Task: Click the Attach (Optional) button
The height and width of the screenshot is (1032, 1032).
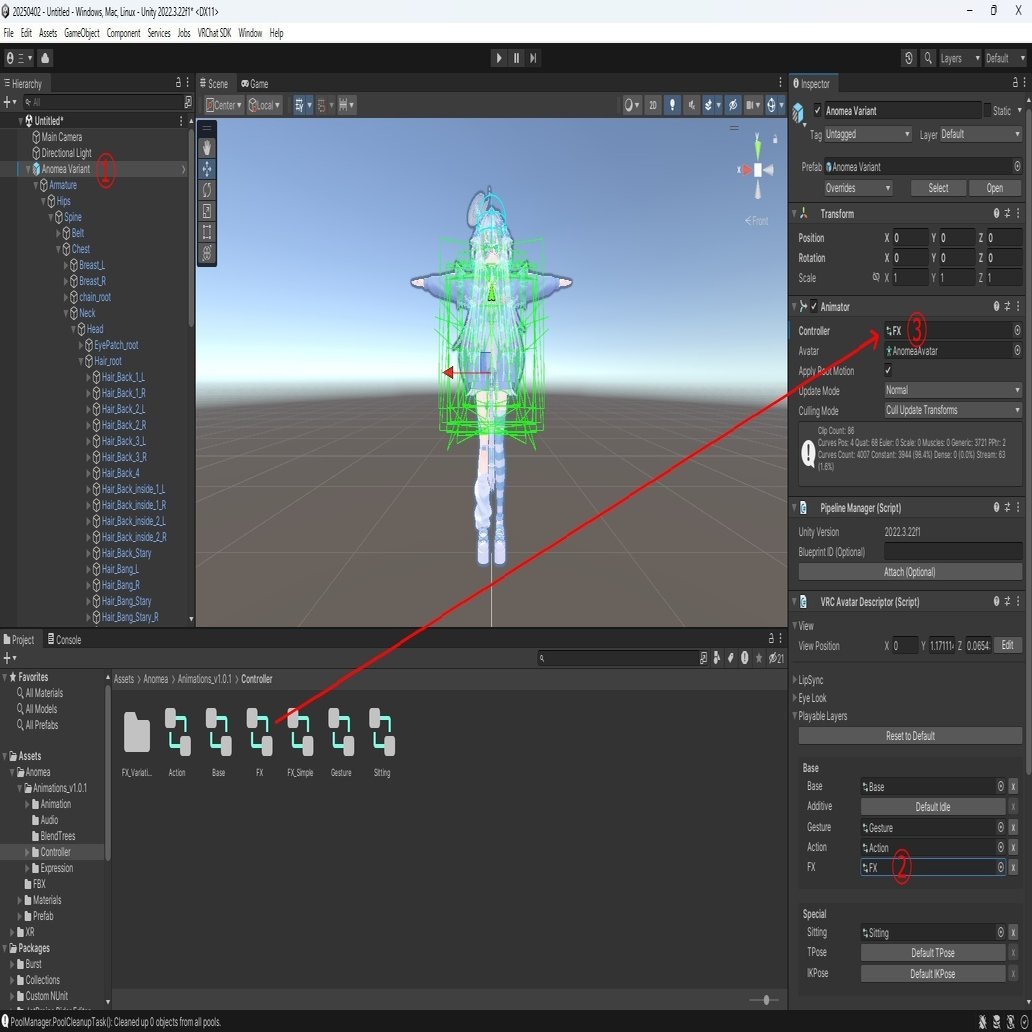Action: coord(910,571)
